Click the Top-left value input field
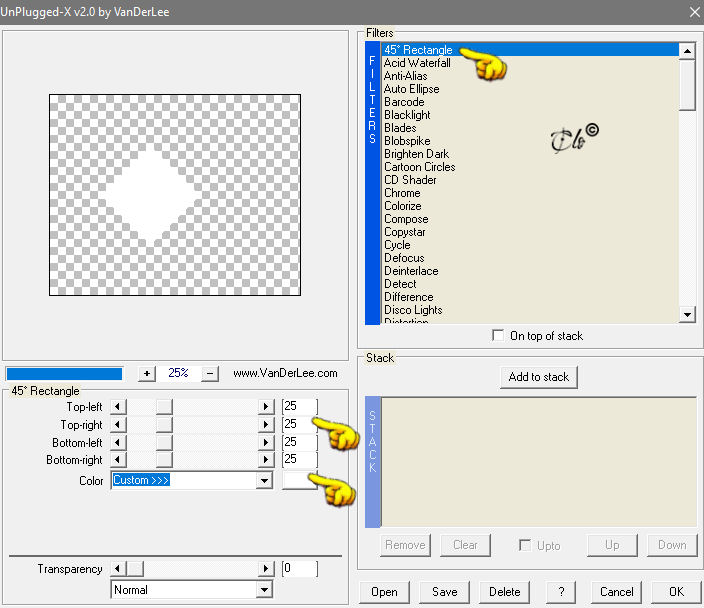 click(x=299, y=406)
